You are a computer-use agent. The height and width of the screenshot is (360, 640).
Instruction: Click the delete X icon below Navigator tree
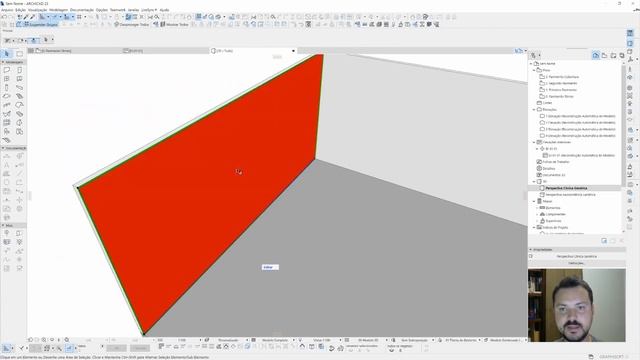click(x=621, y=241)
